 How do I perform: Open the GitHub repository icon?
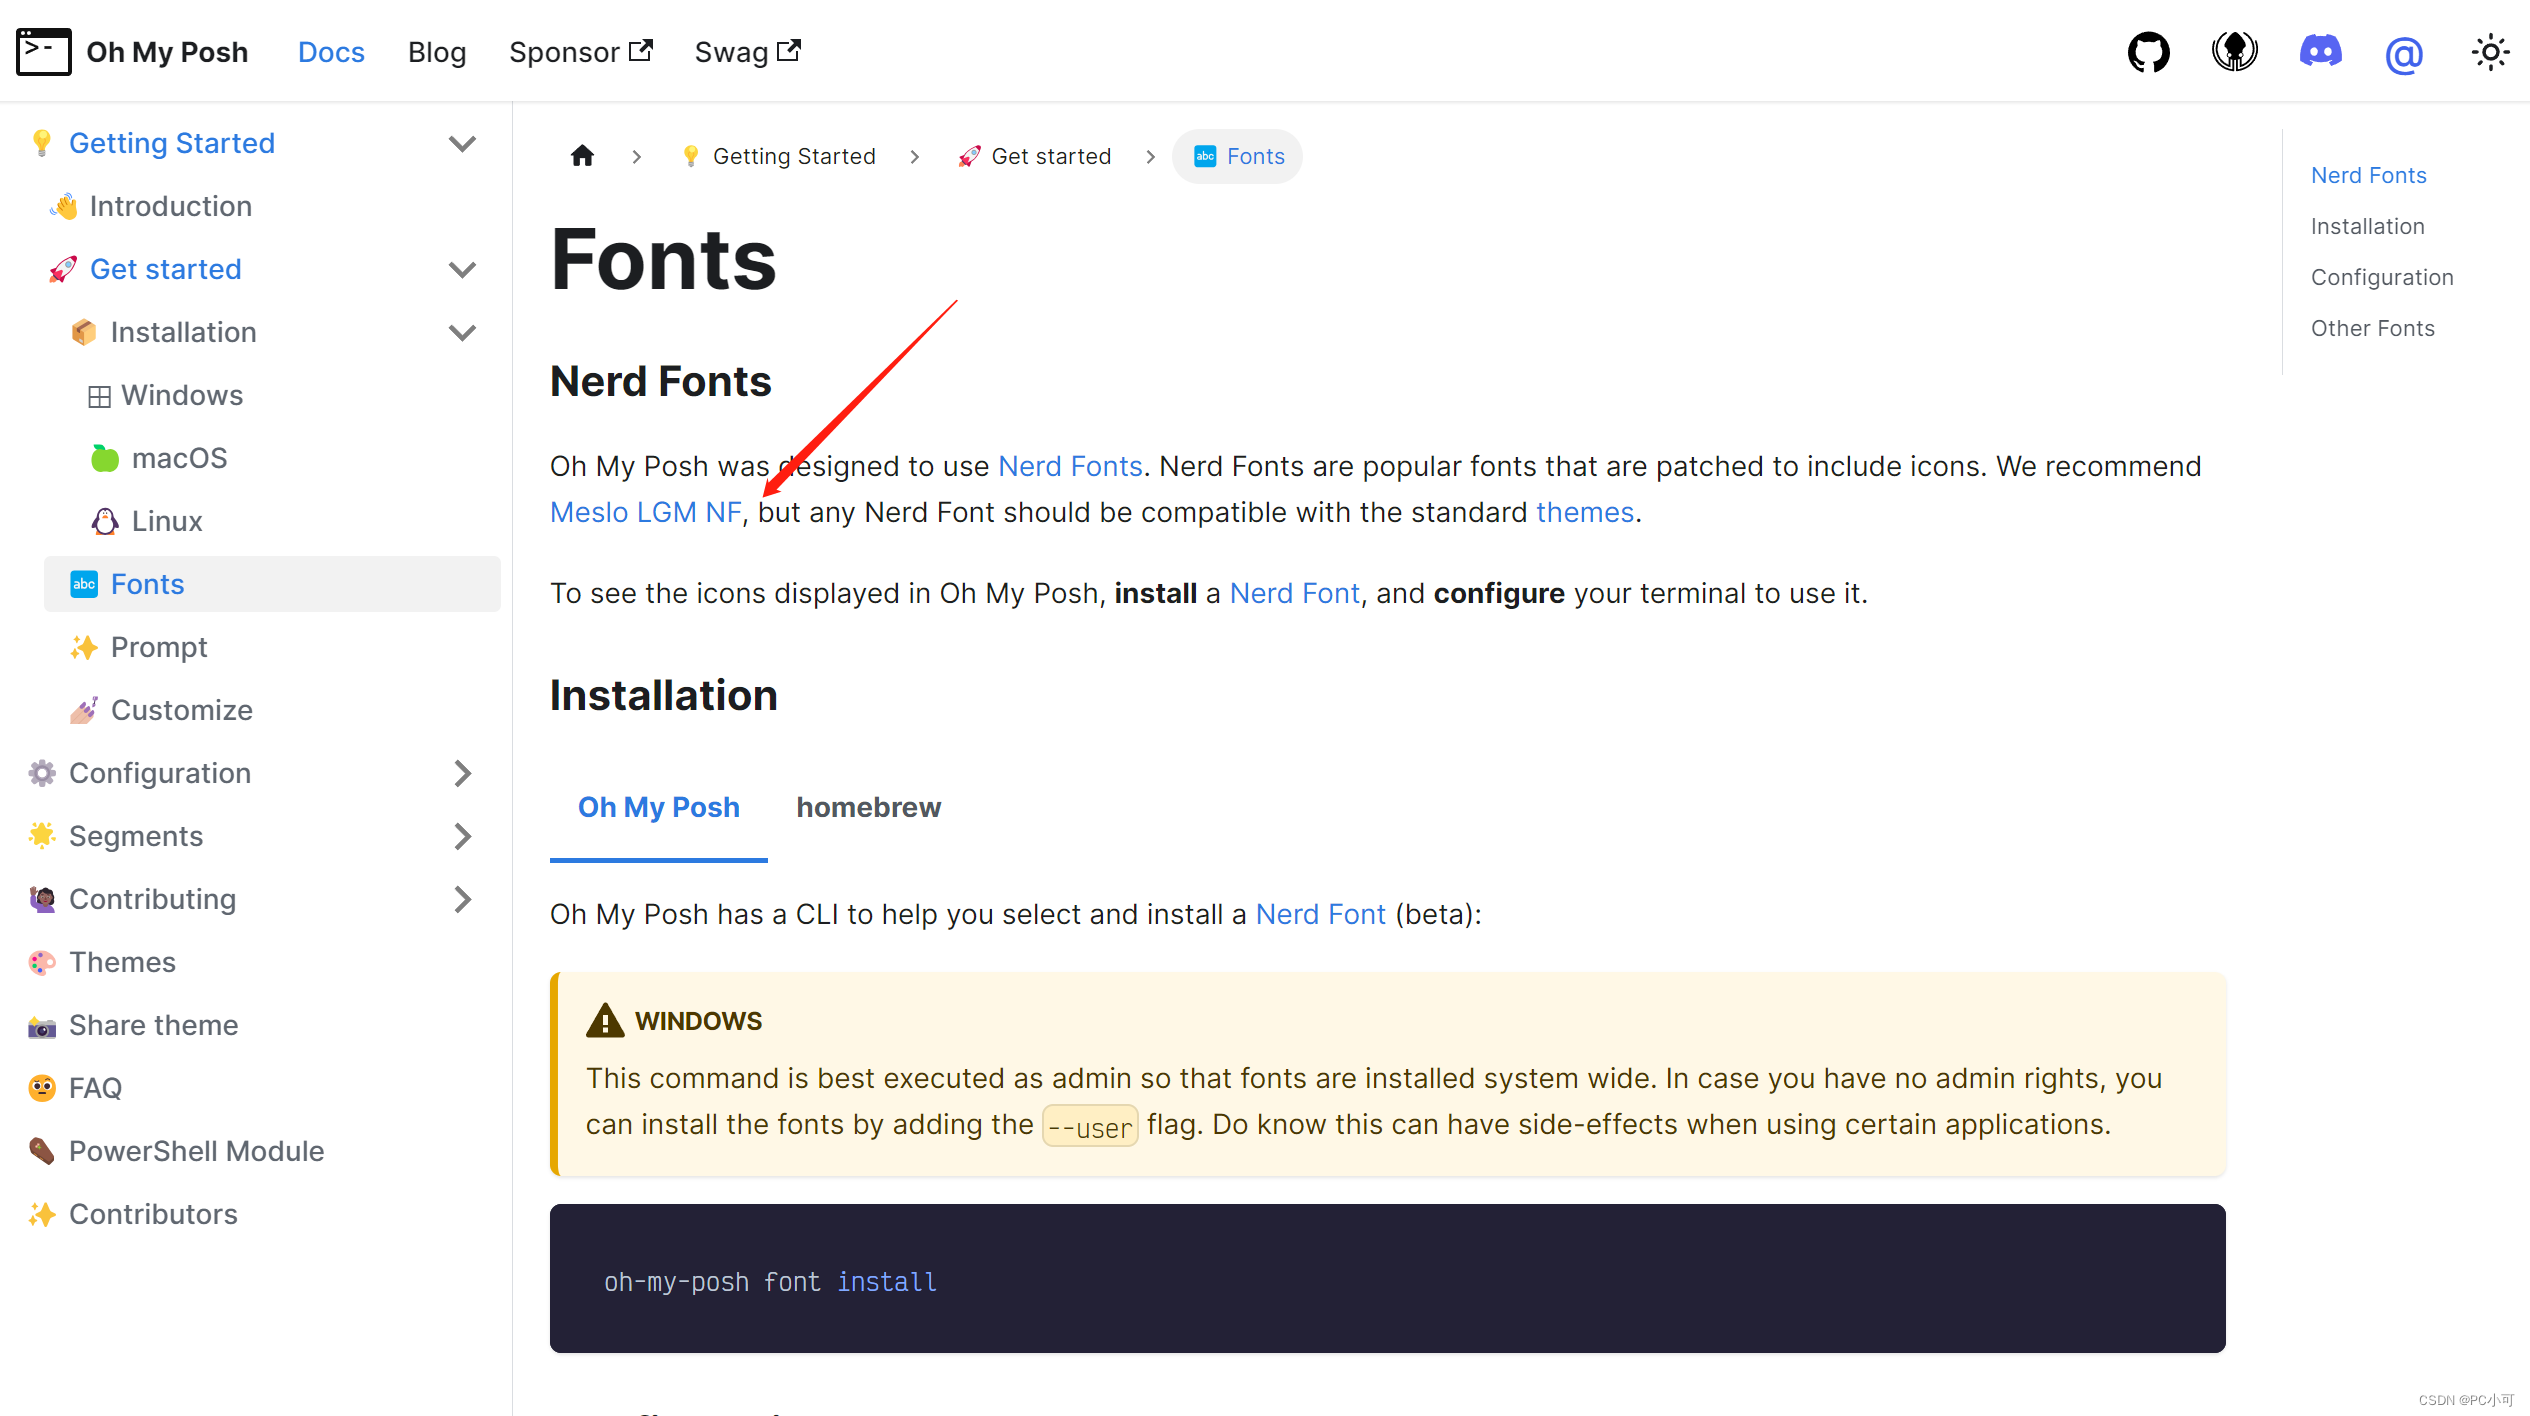click(x=2148, y=52)
